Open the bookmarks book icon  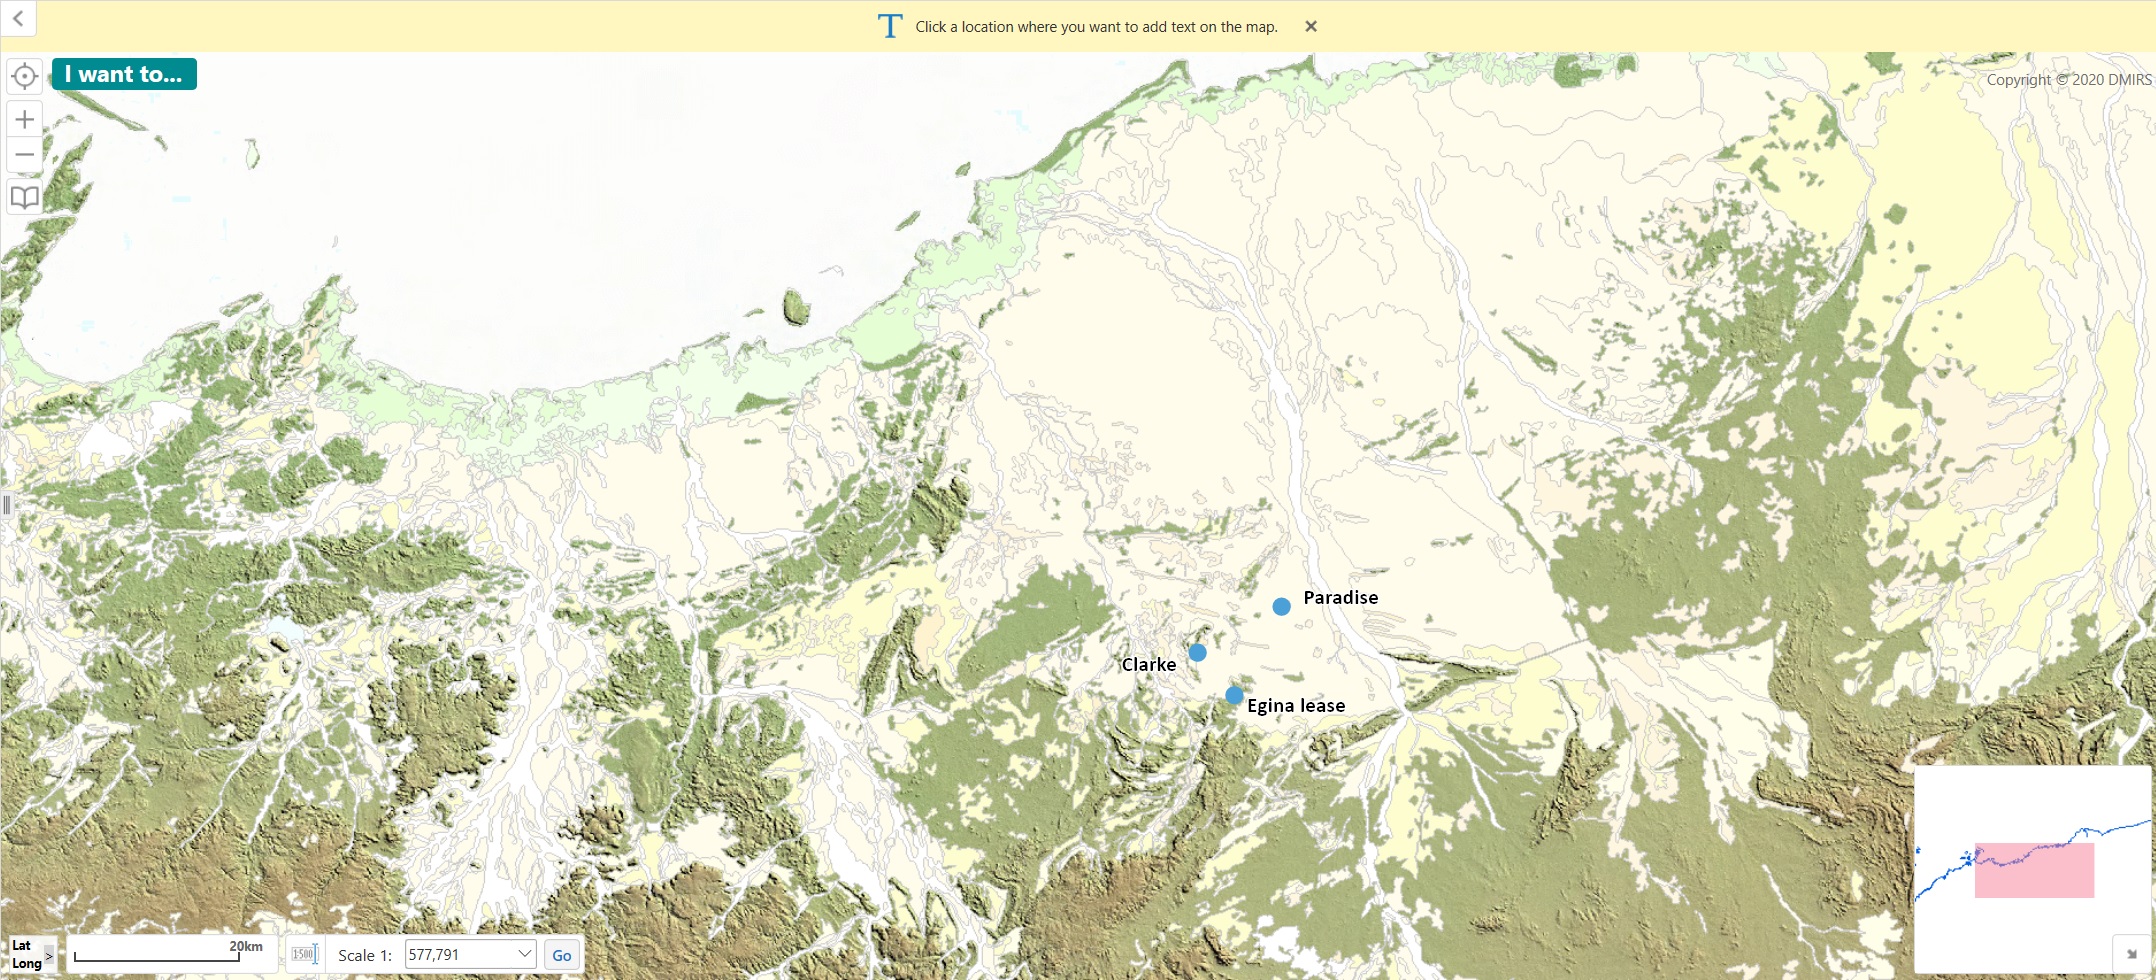click(x=24, y=197)
